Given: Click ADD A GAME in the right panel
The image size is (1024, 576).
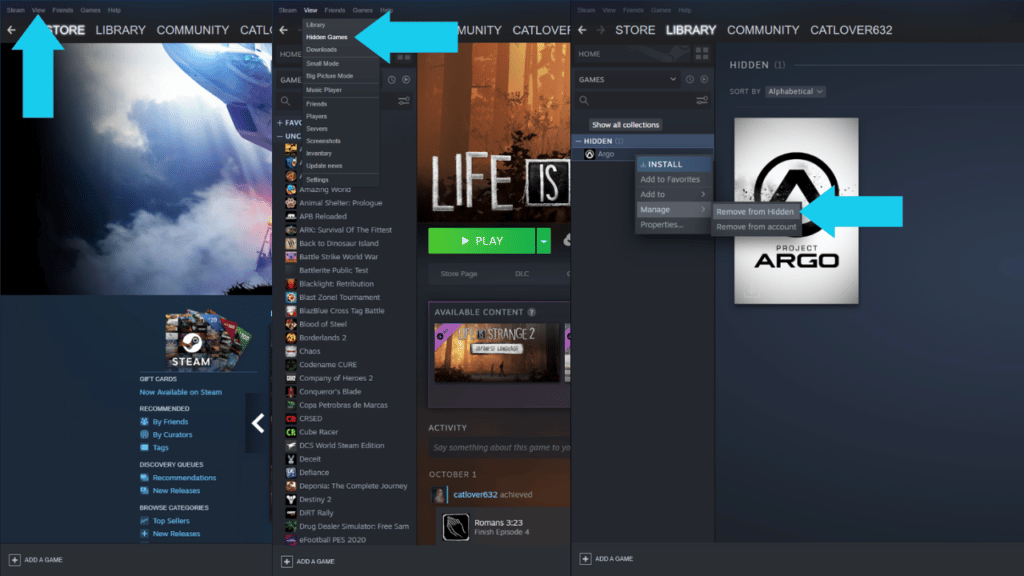Looking at the screenshot, I should tap(606, 559).
